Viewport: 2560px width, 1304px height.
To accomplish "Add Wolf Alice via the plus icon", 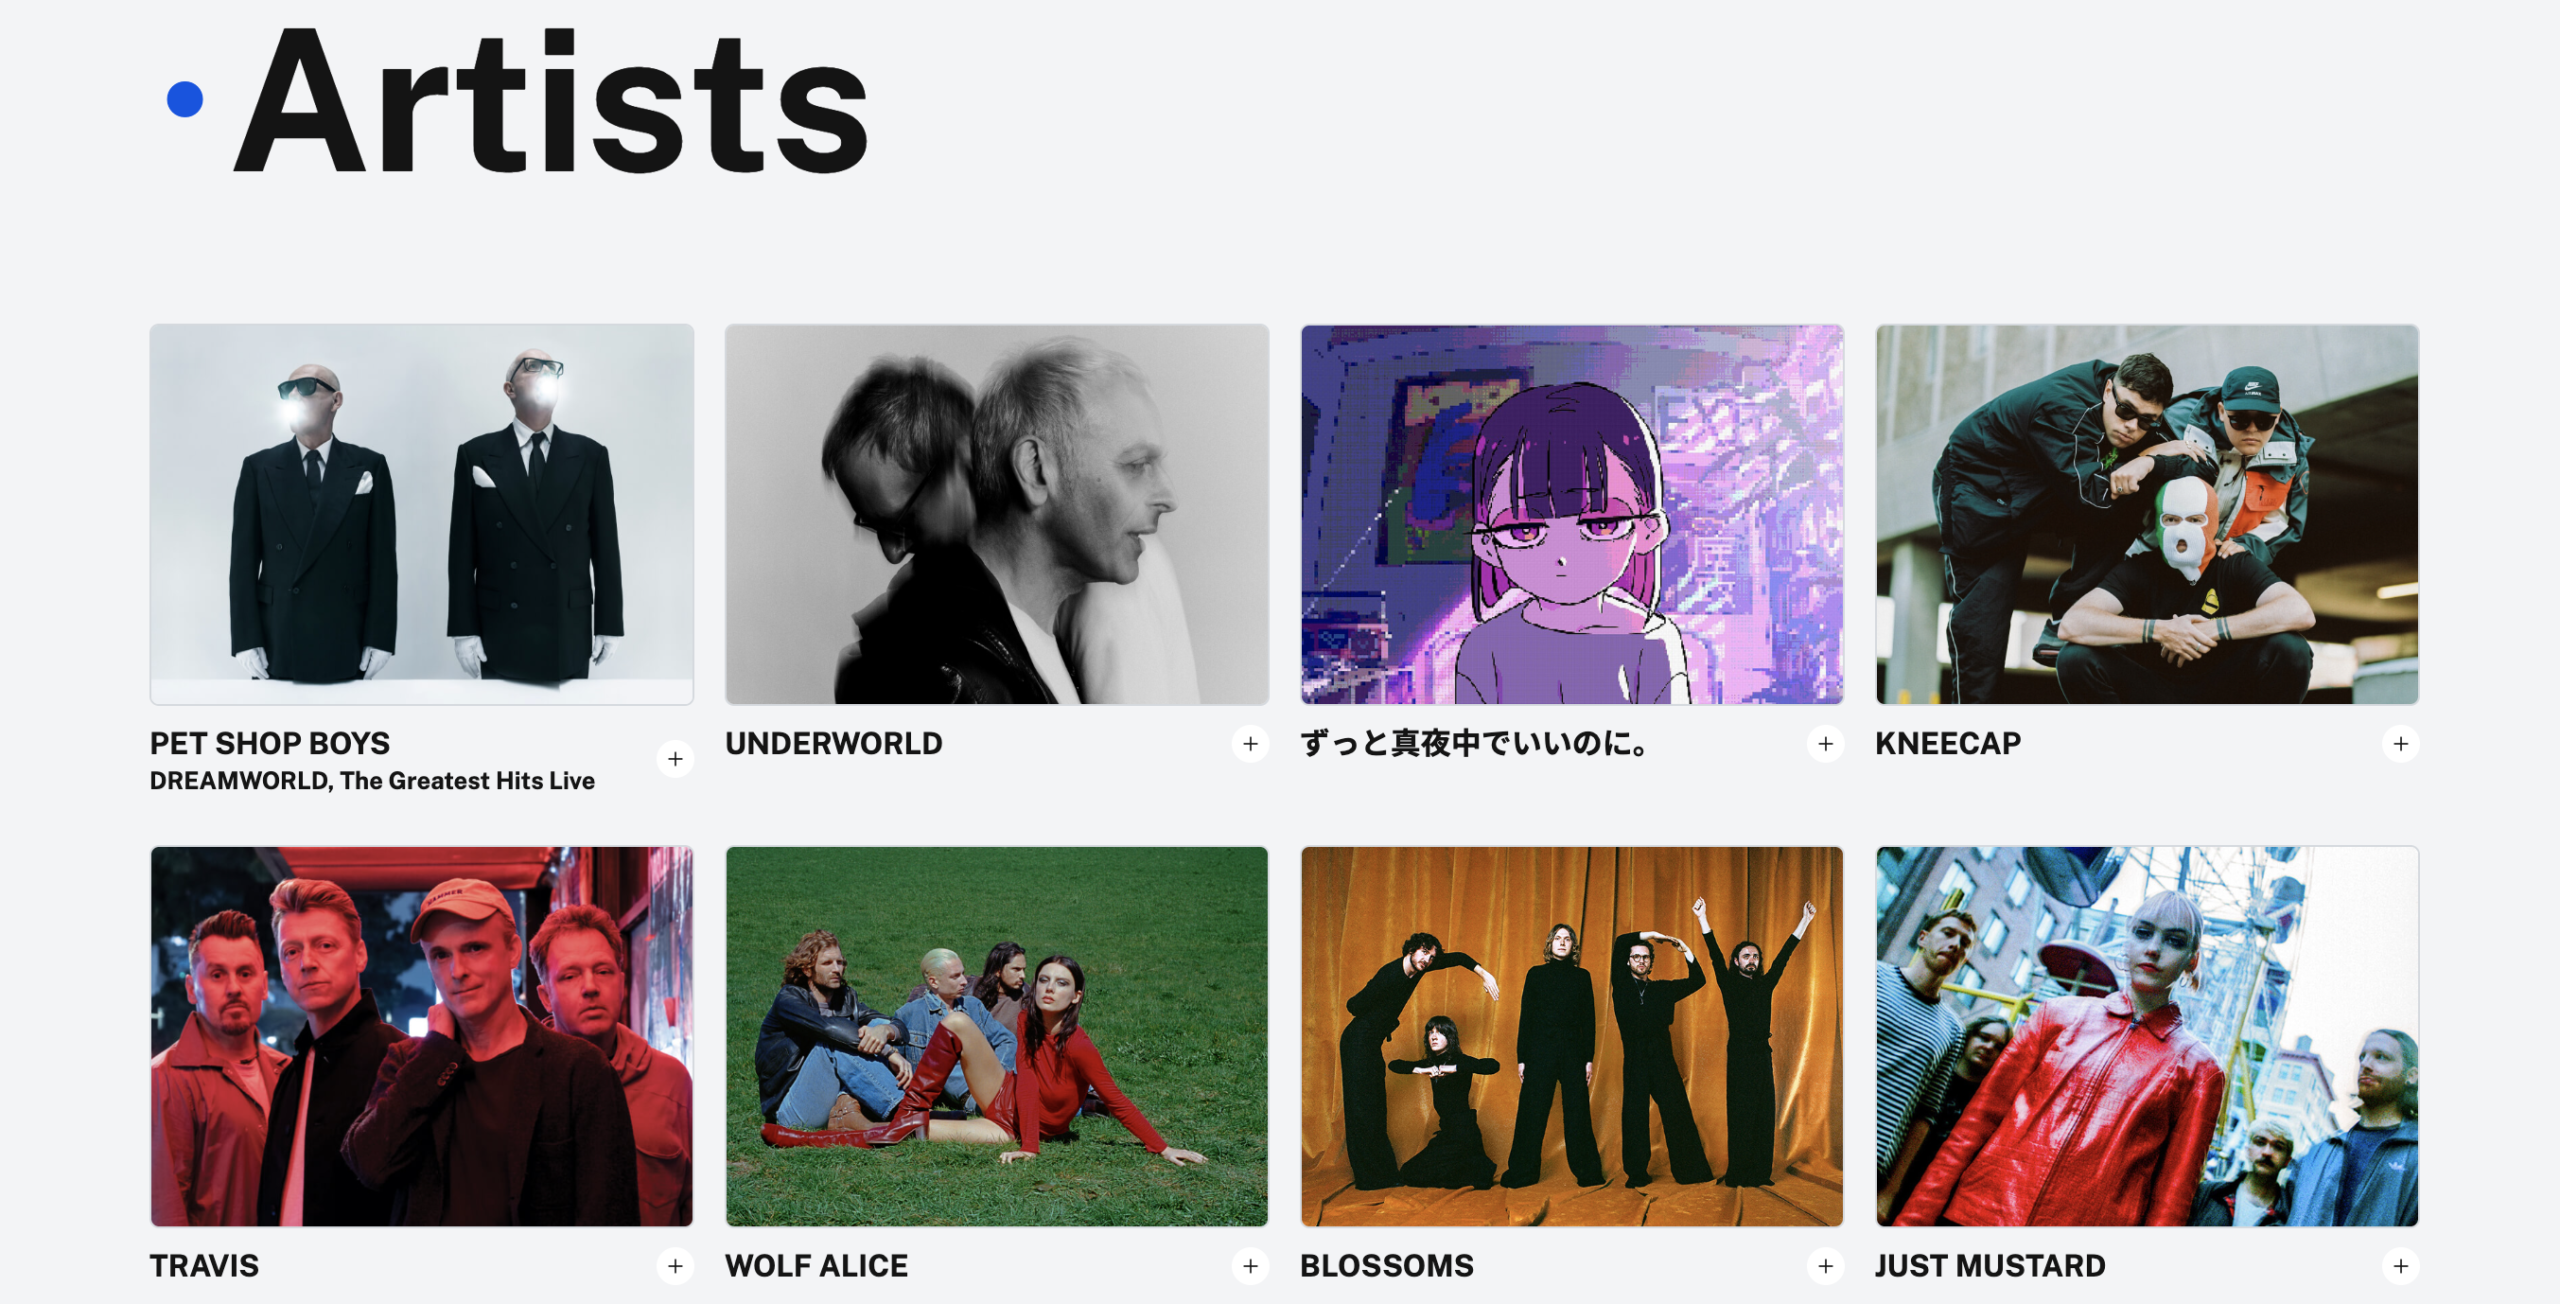I will tap(1250, 1266).
